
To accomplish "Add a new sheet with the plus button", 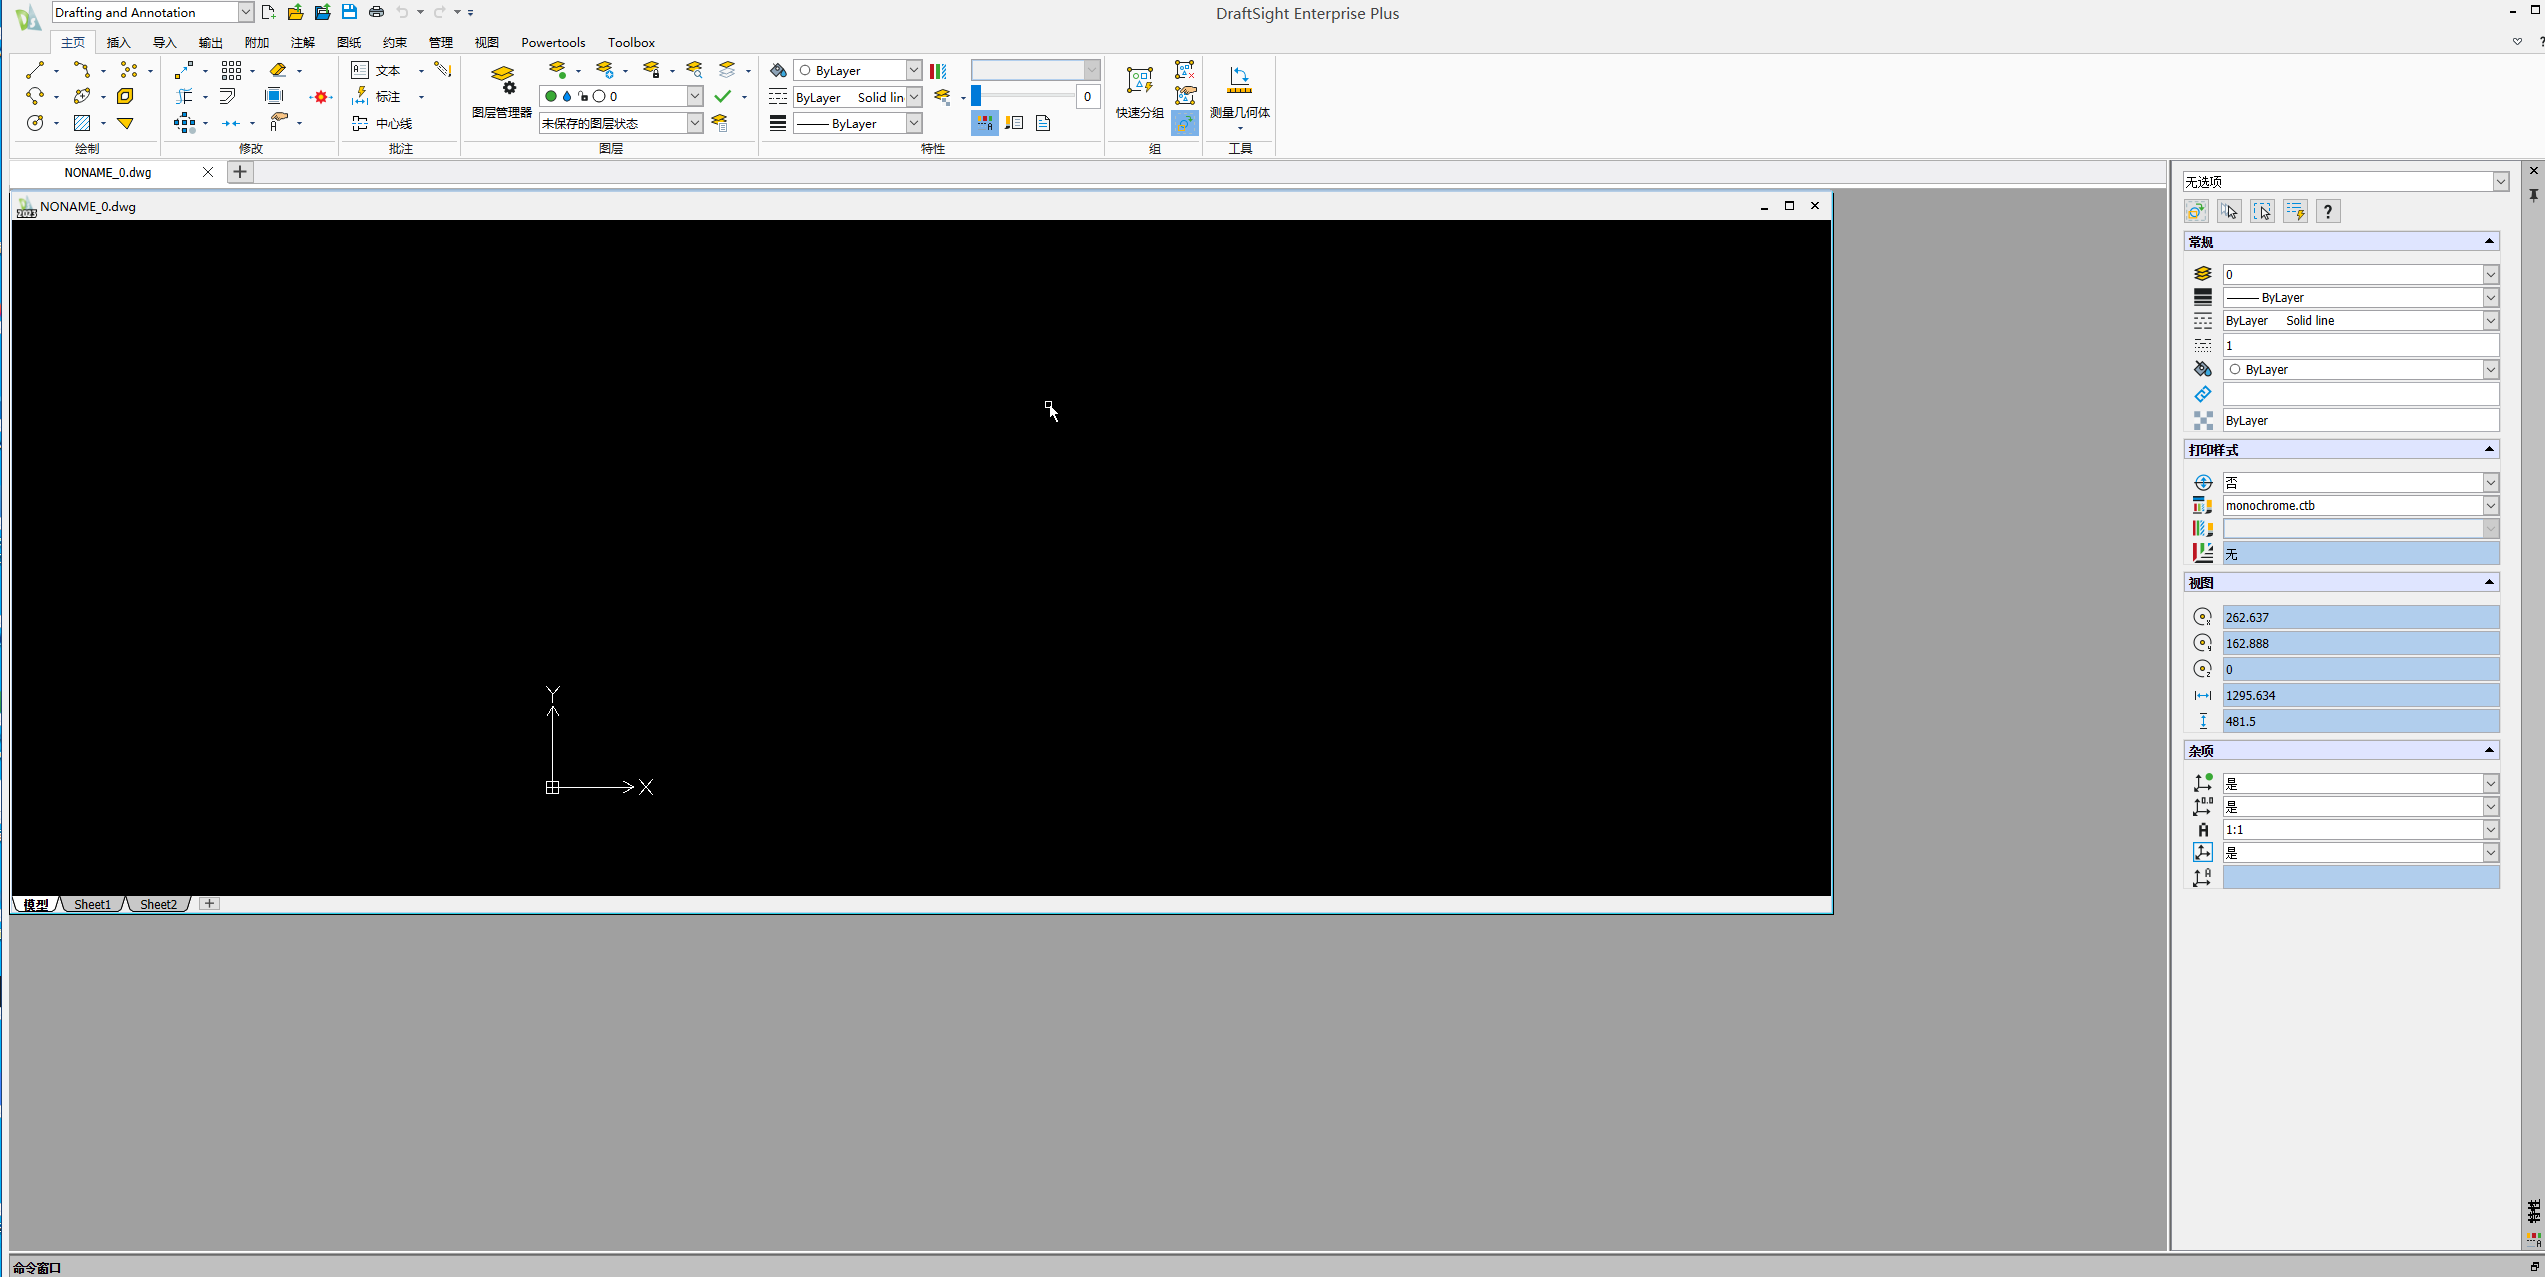I will click(x=209, y=903).
